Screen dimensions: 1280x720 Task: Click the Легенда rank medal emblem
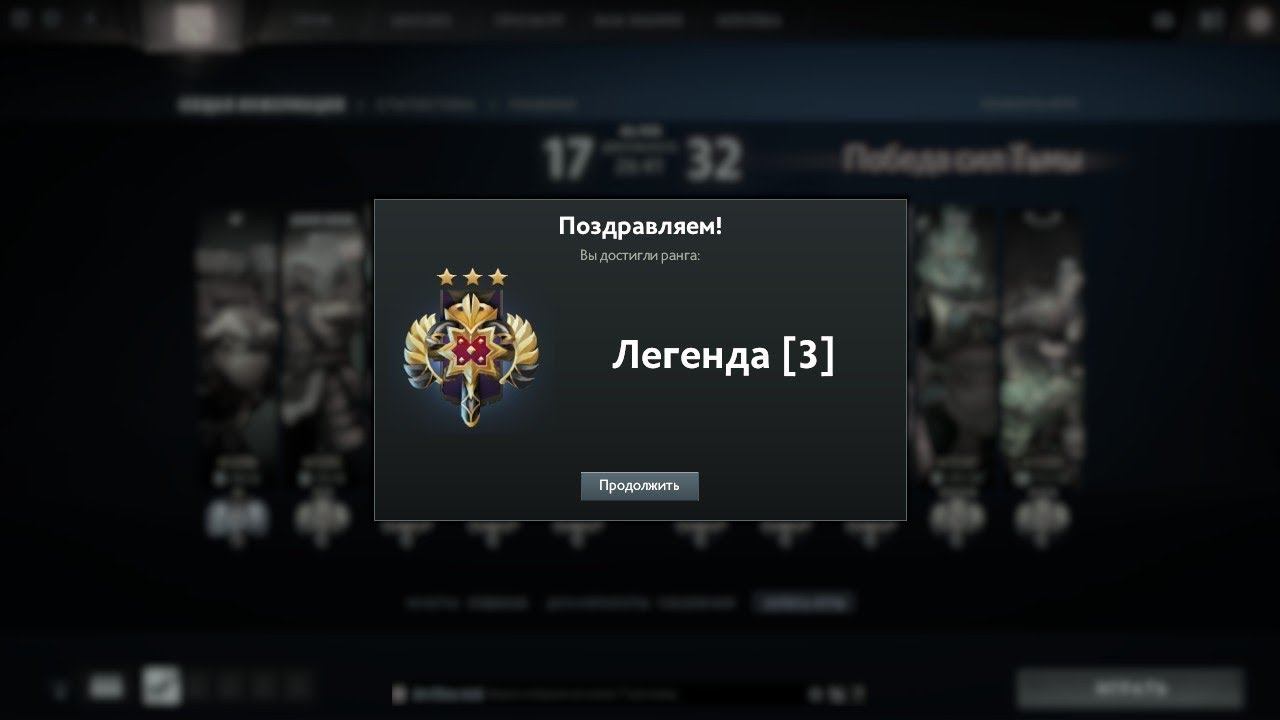click(x=471, y=357)
